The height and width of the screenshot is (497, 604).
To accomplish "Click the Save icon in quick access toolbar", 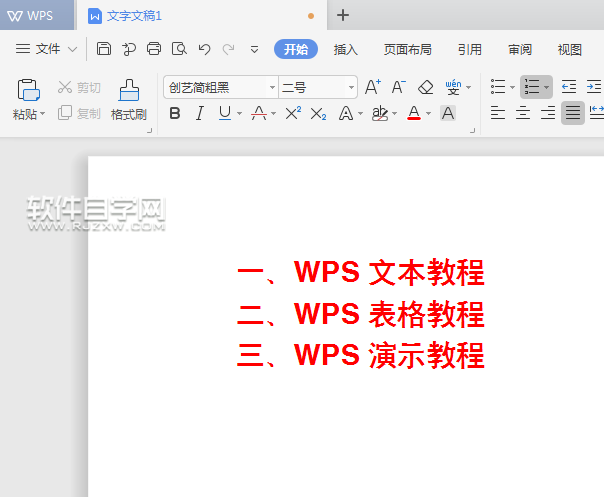I will (x=104, y=49).
